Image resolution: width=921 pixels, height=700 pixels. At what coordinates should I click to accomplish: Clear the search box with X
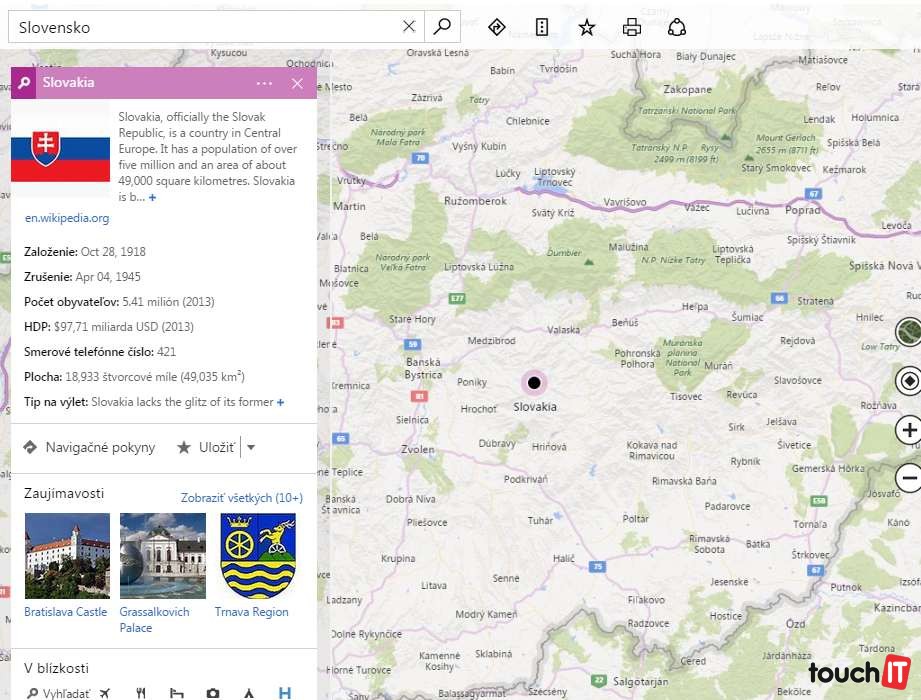(409, 27)
